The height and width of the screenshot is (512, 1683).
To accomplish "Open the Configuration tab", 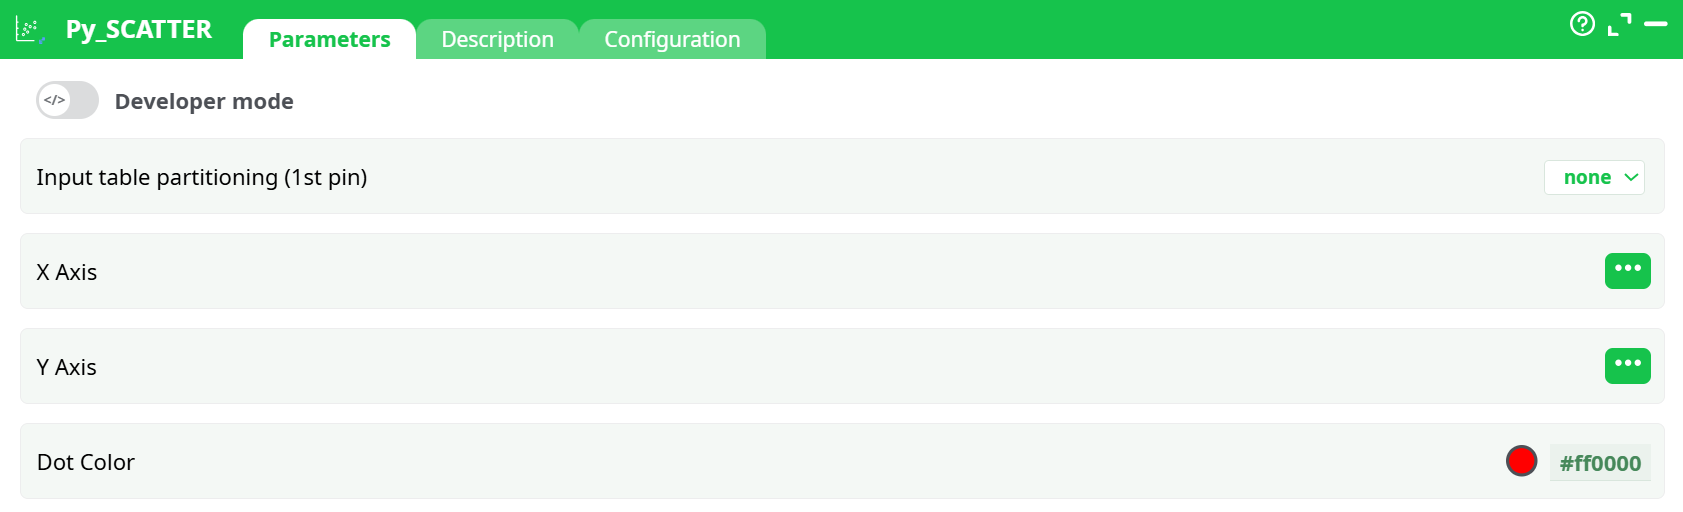I will tap(672, 40).
